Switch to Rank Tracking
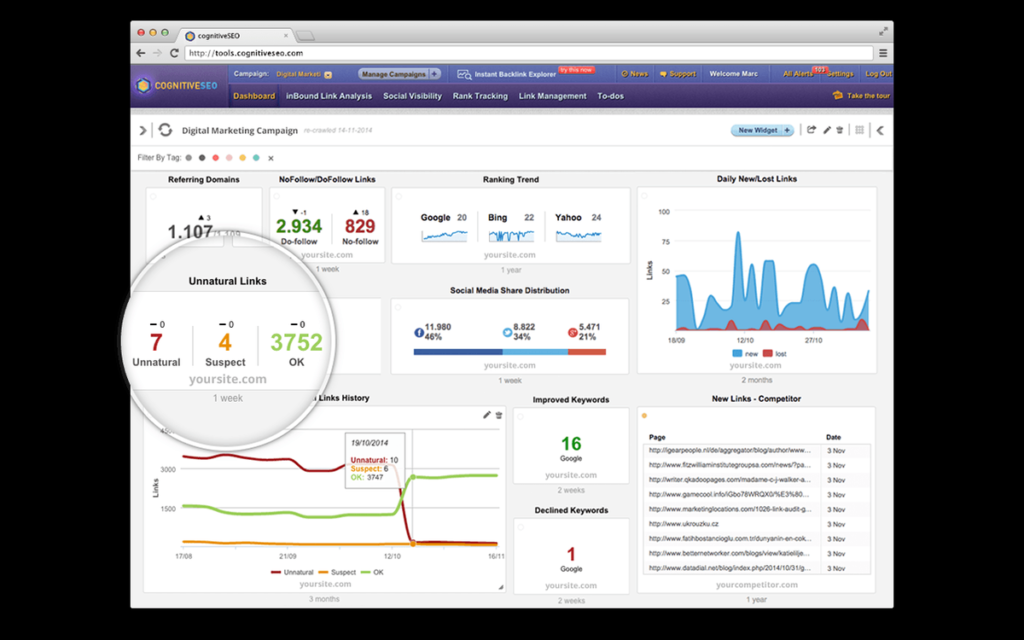This screenshot has width=1024, height=640. (x=480, y=96)
